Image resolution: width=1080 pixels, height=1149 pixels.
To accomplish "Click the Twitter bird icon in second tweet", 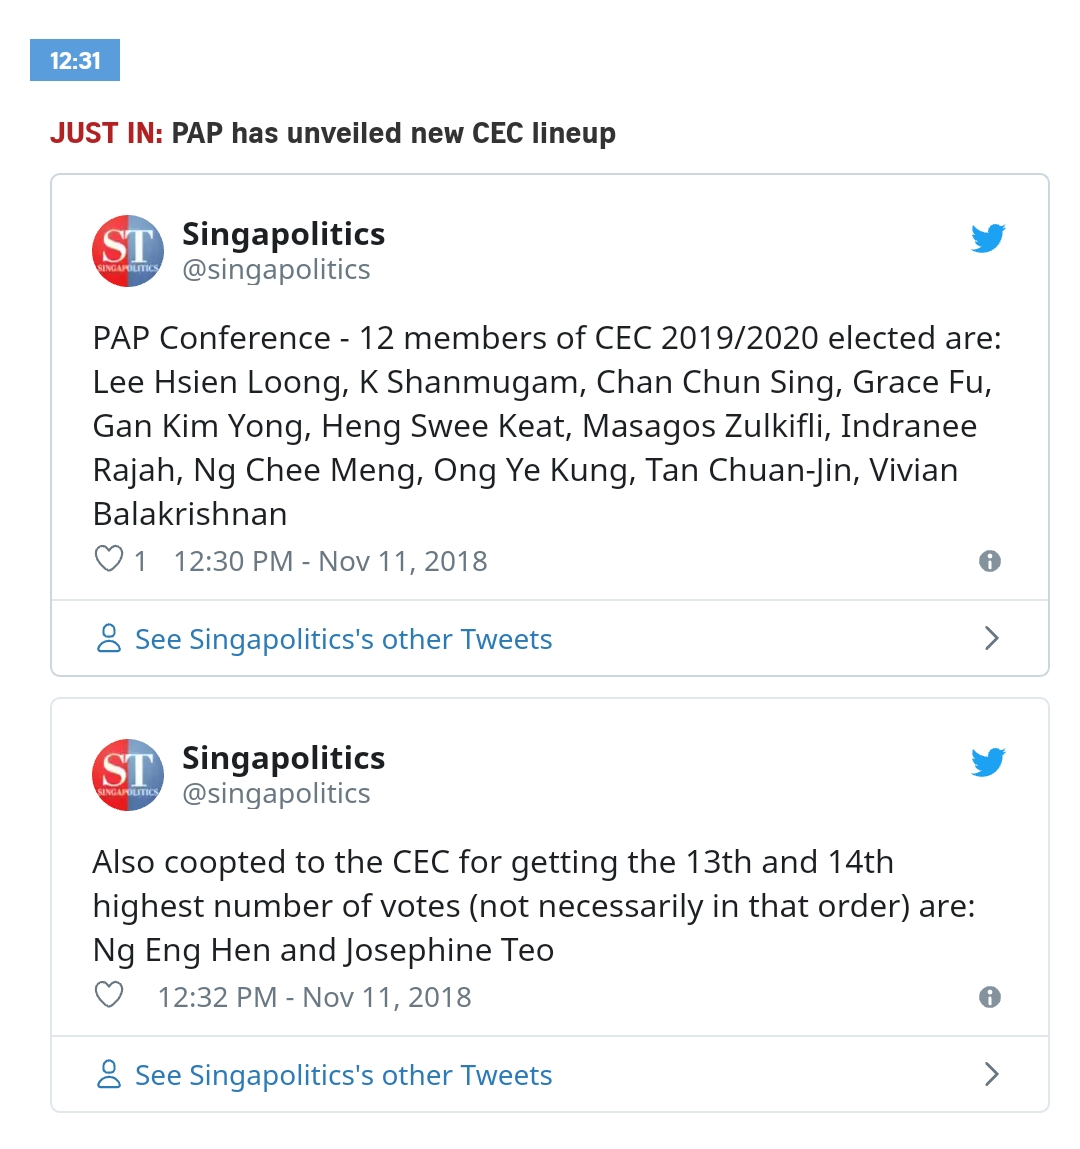I will (987, 762).
